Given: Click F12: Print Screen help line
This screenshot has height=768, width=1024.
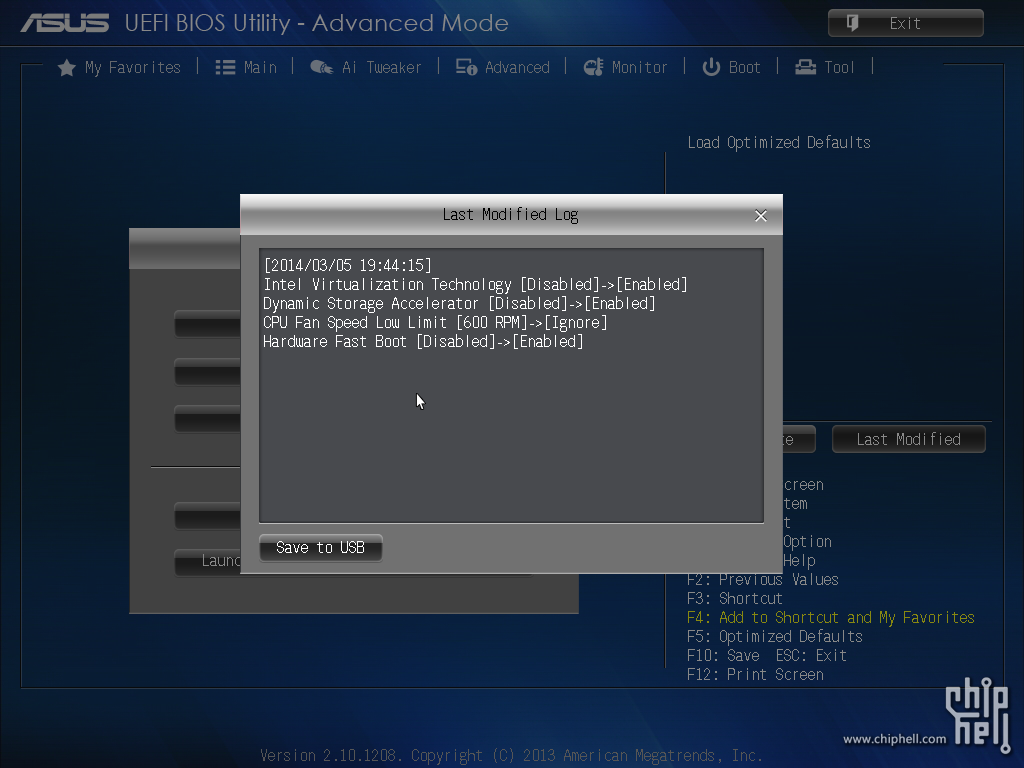Looking at the screenshot, I should (x=756, y=675).
